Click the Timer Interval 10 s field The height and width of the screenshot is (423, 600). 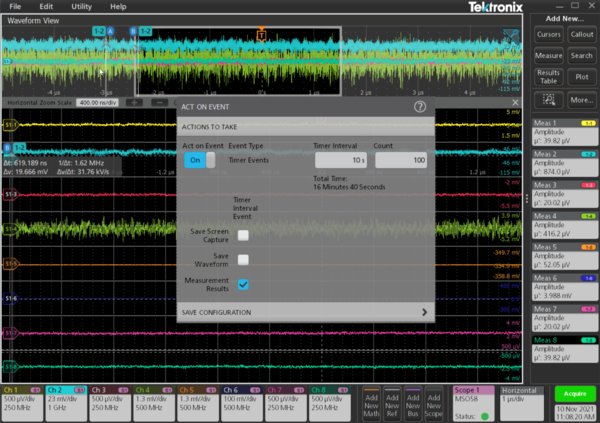tap(340, 160)
